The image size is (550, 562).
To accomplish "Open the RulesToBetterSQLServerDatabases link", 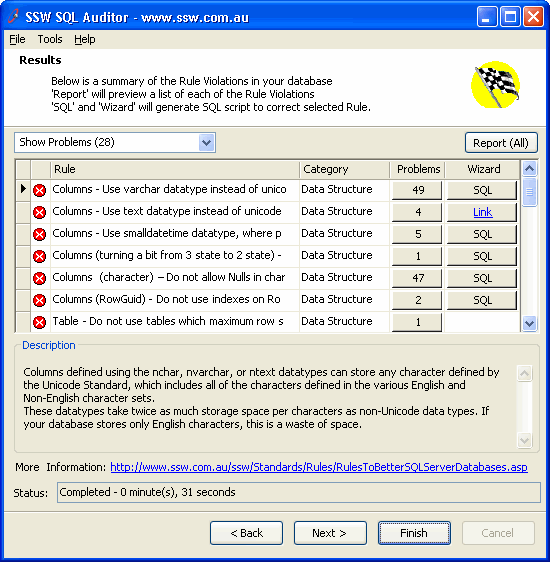I will tap(319, 467).
